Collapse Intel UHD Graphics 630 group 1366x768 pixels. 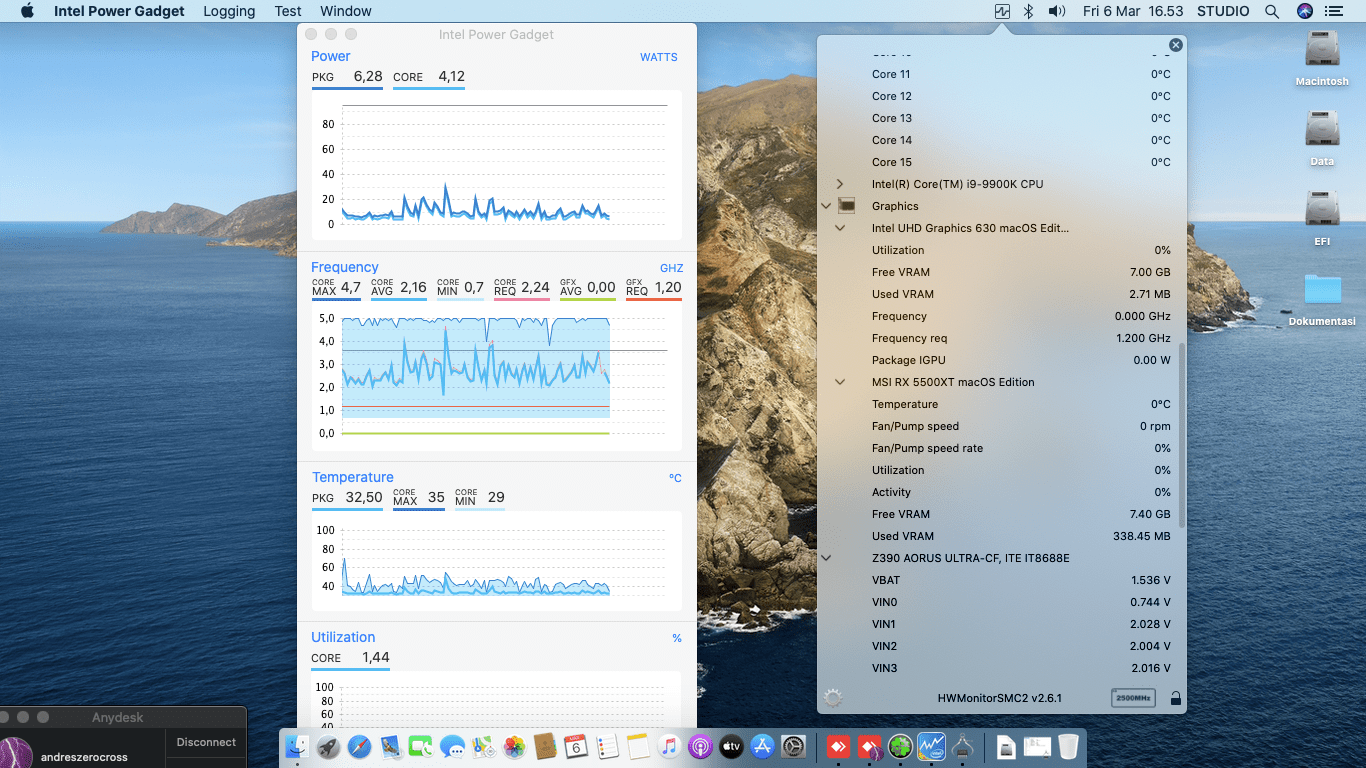click(x=839, y=228)
